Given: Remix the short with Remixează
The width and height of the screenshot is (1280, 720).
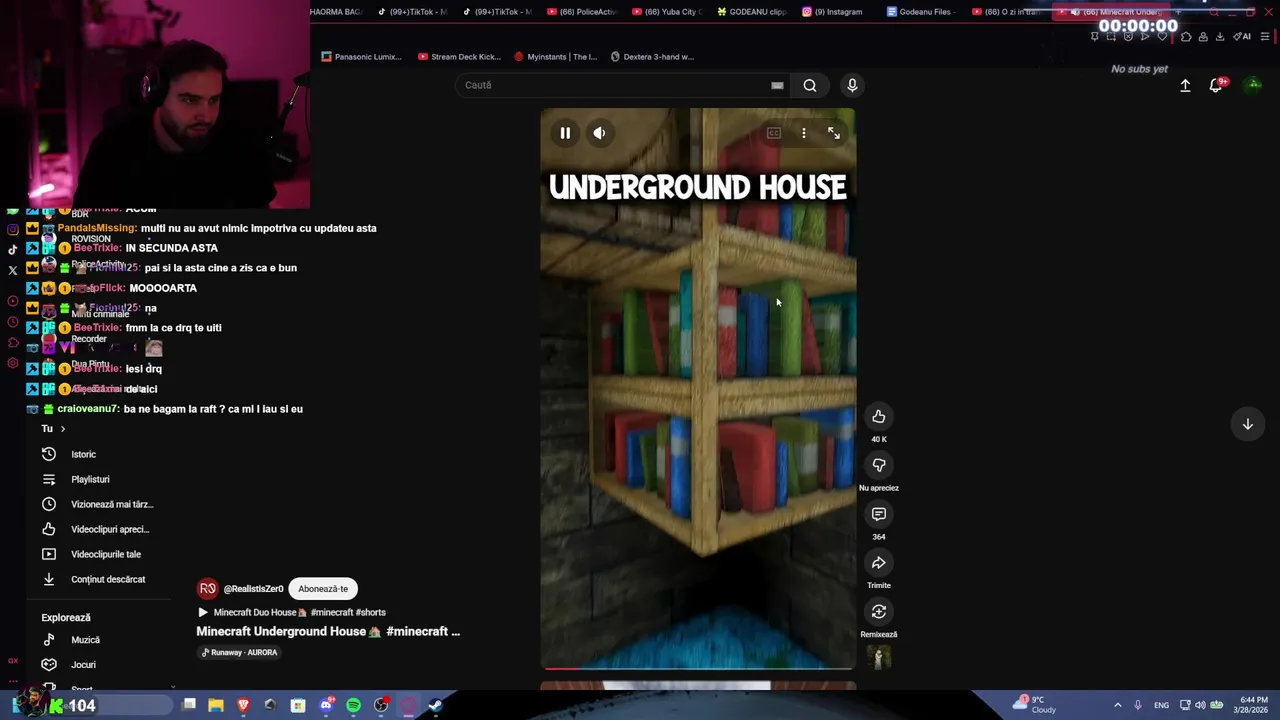Looking at the screenshot, I should pyautogui.click(x=879, y=612).
